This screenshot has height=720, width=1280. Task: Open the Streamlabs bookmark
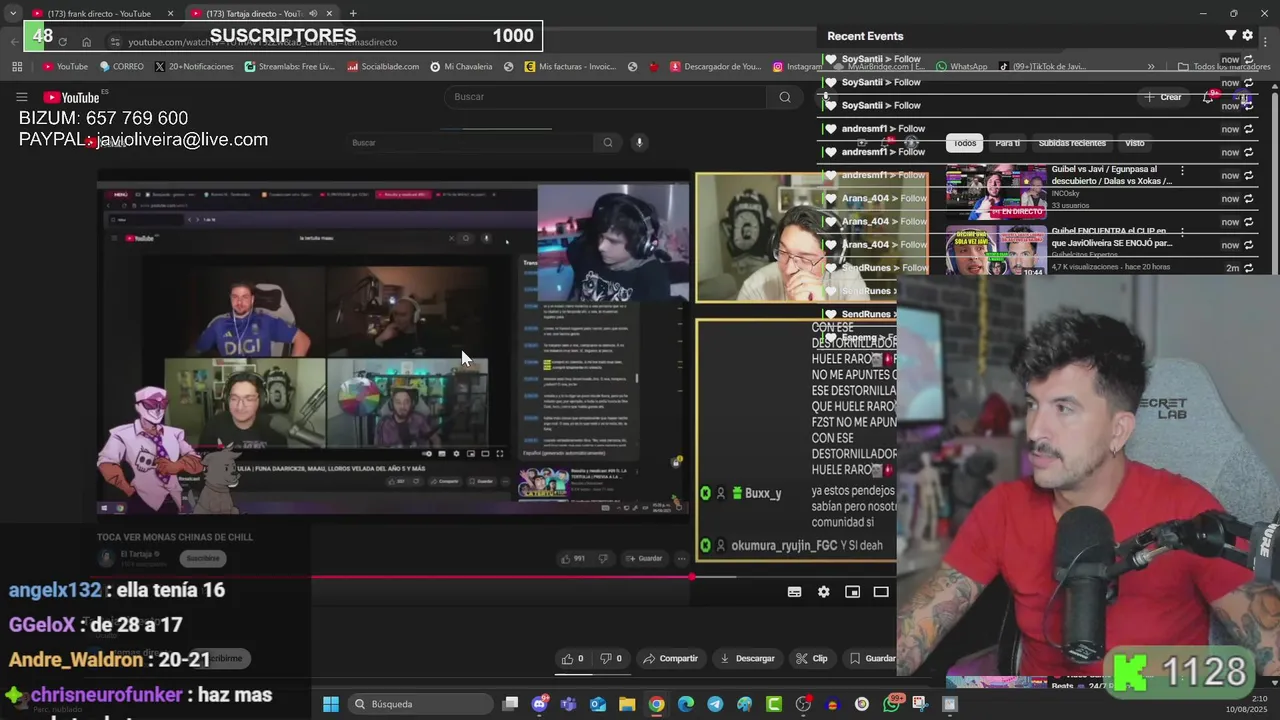[290, 67]
